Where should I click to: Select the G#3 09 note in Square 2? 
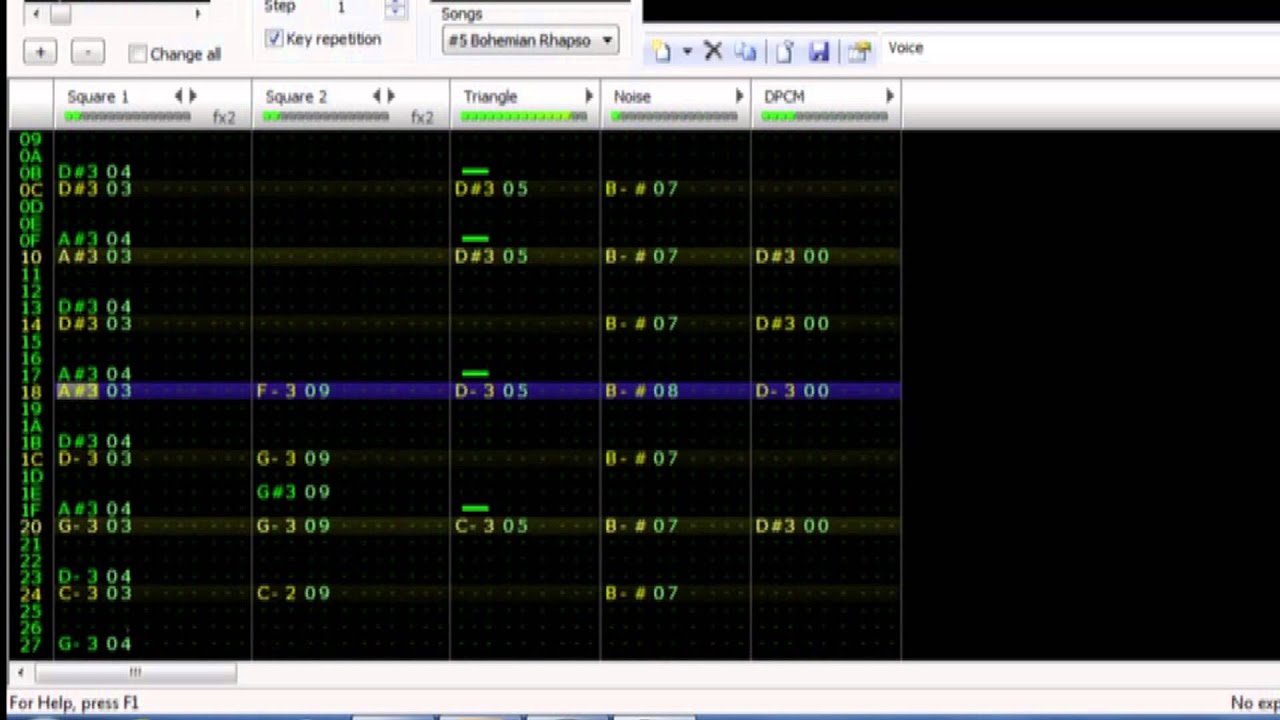293,492
